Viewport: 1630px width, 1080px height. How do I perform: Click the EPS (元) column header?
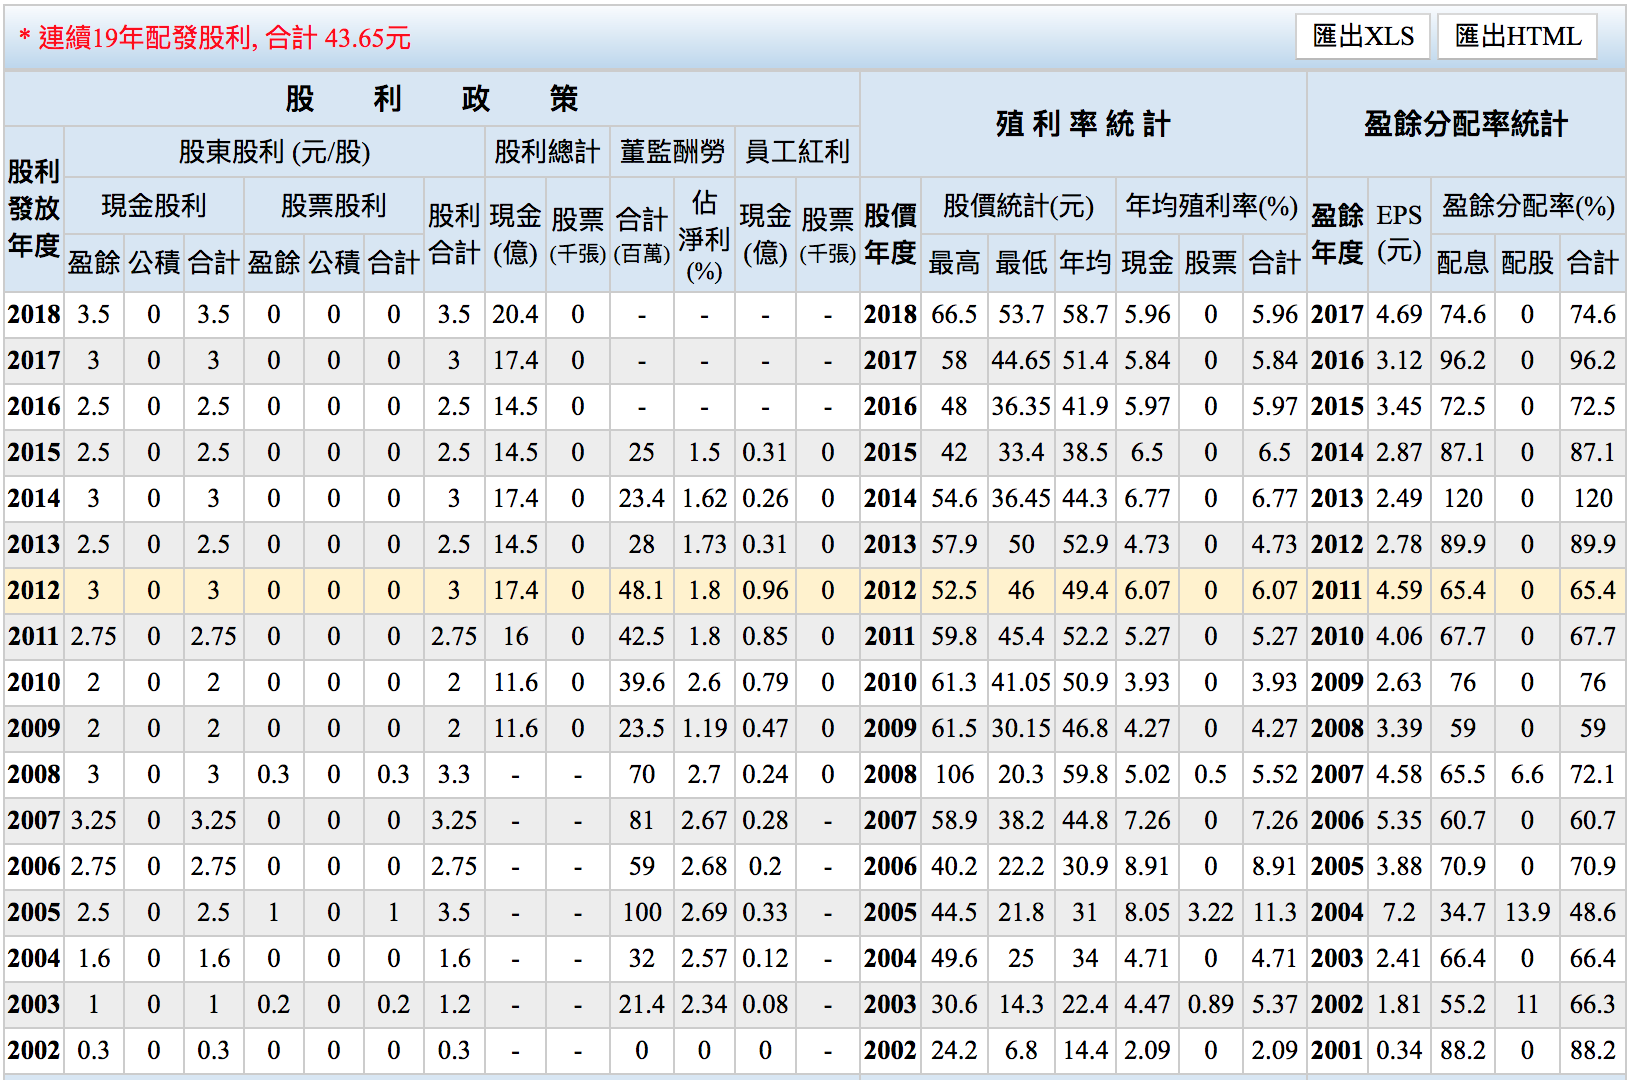(x=1398, y=233)
